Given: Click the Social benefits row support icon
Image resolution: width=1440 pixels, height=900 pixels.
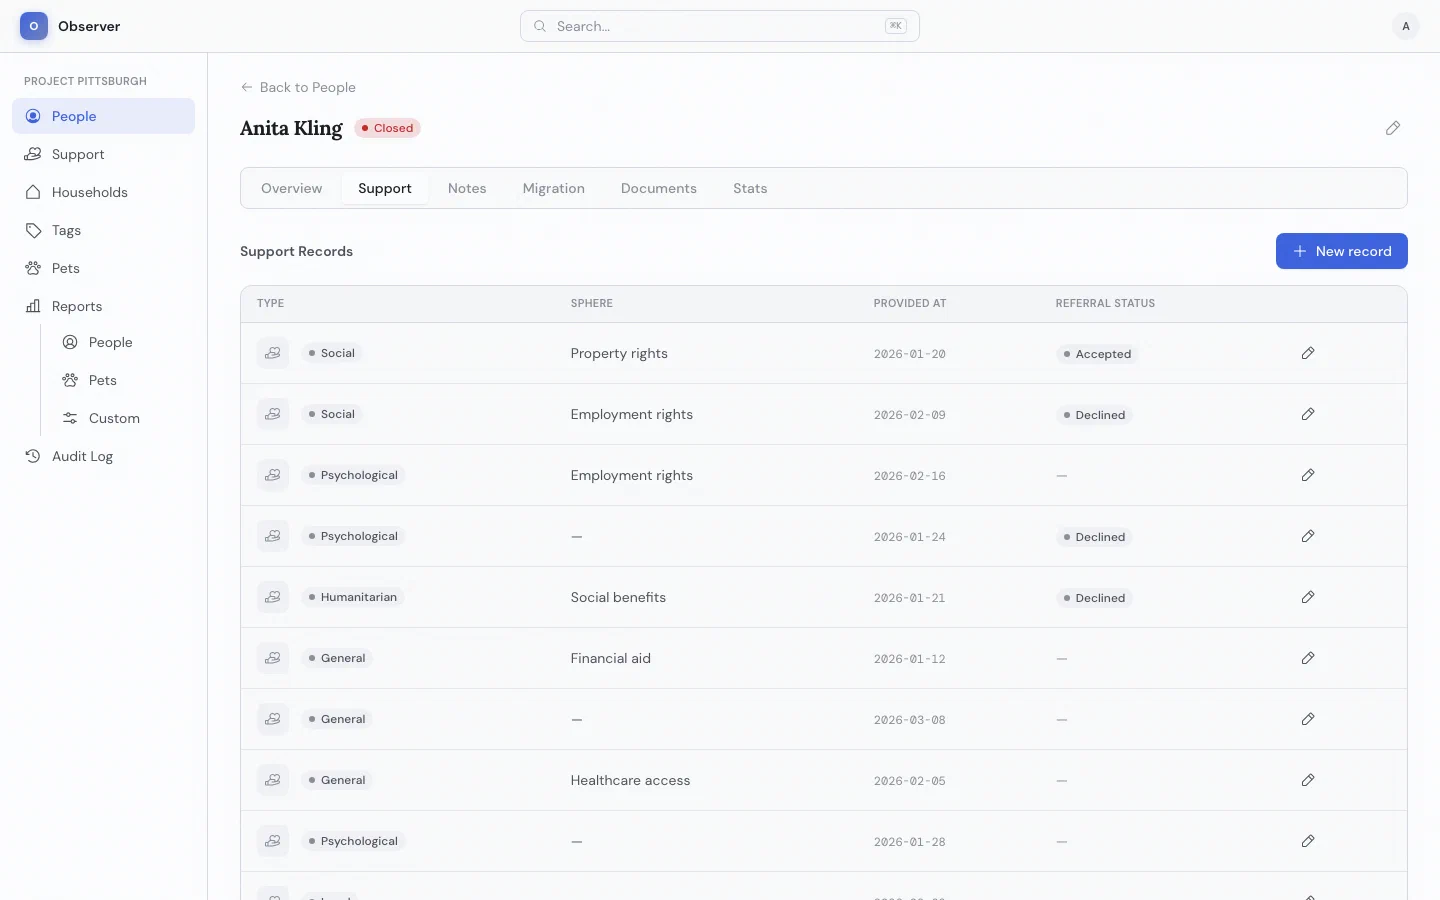Looking at the screenshot, I should point(273,597).
